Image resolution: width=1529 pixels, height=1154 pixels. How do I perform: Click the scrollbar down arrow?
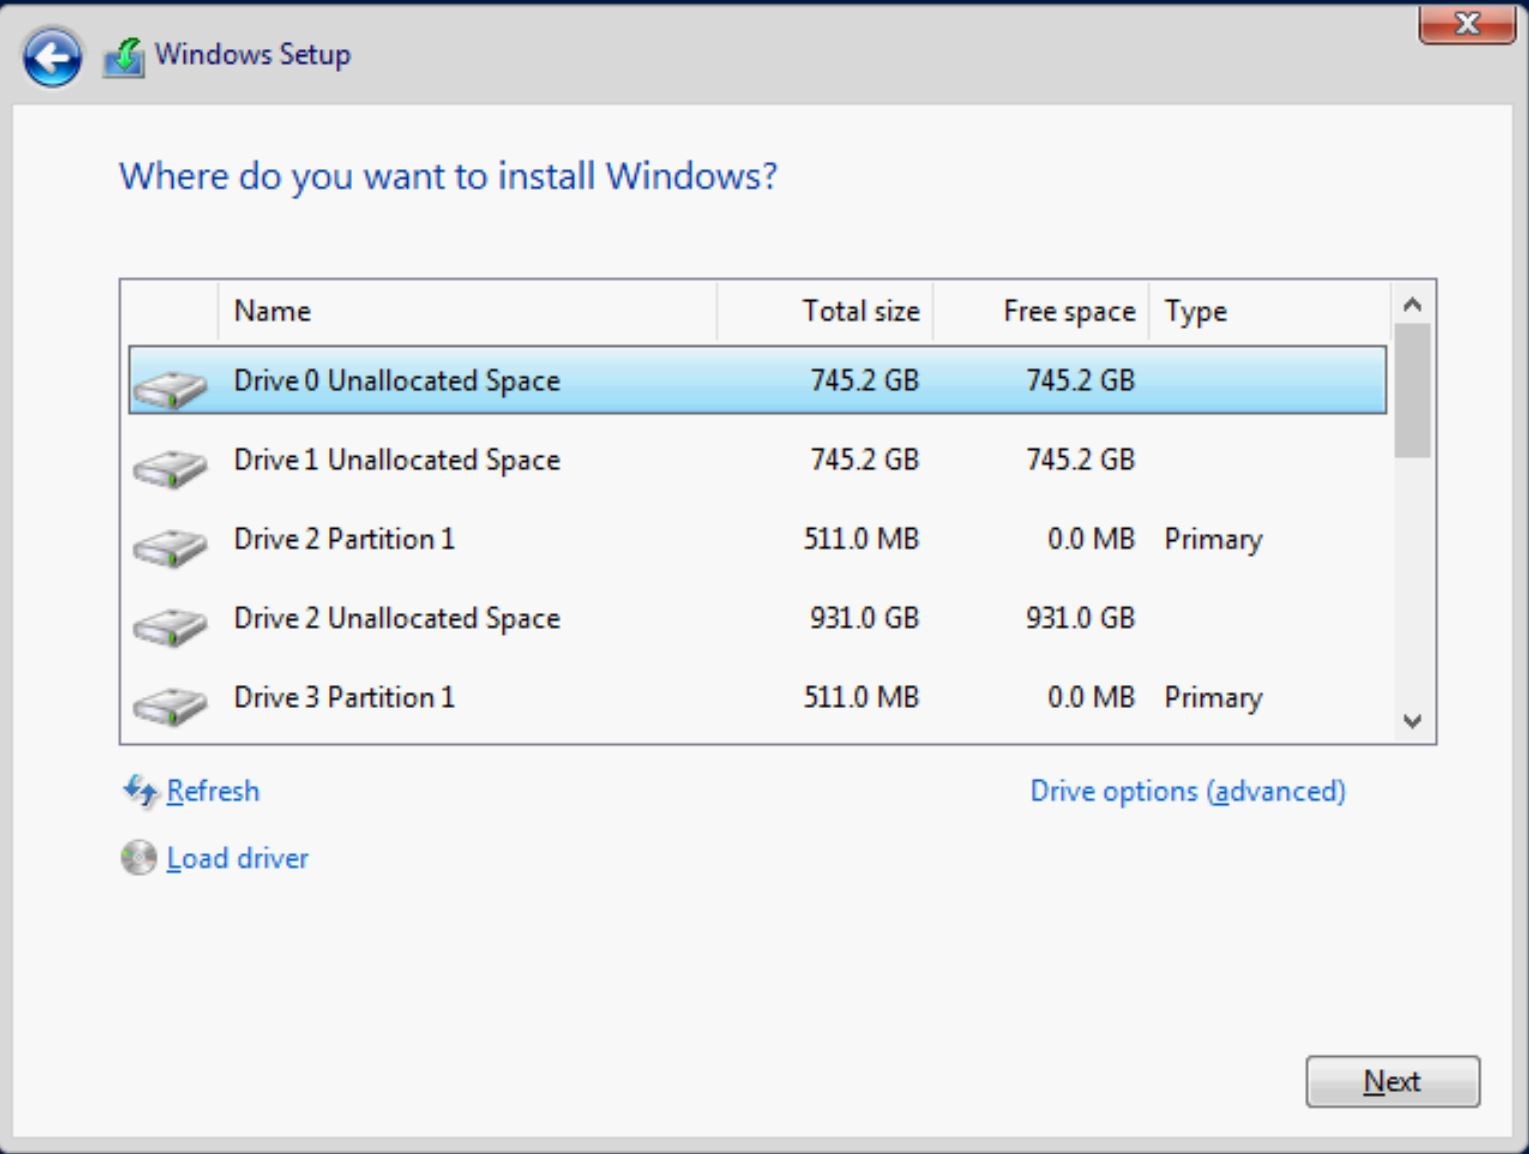click(x=1413, y=719)
